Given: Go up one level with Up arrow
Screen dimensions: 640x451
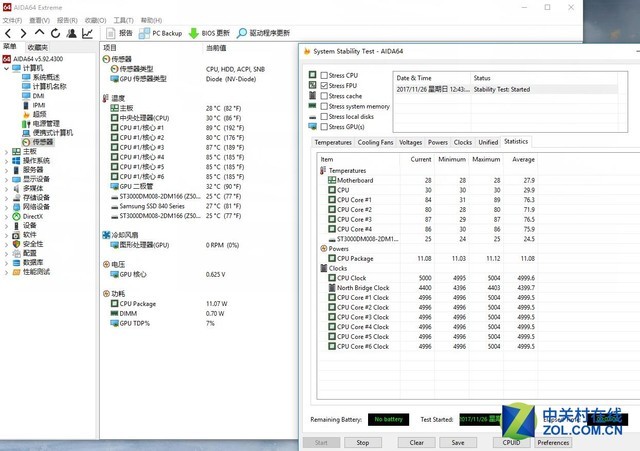Looking at the screenshot, I should pos(39,33).
